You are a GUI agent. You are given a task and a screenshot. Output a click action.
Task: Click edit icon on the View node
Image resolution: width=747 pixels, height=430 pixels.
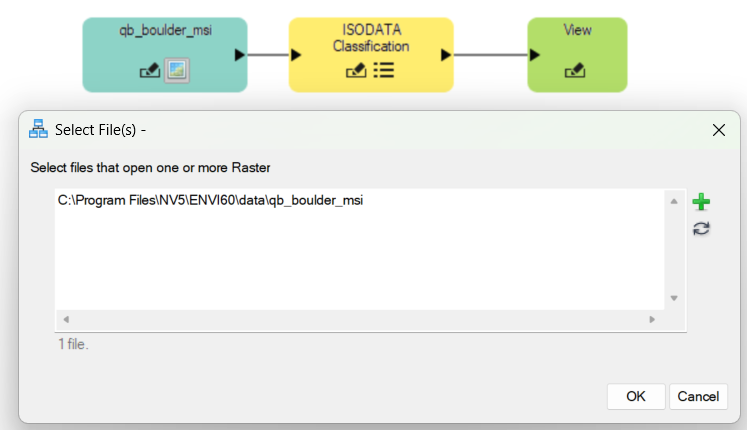pos(574,70)
